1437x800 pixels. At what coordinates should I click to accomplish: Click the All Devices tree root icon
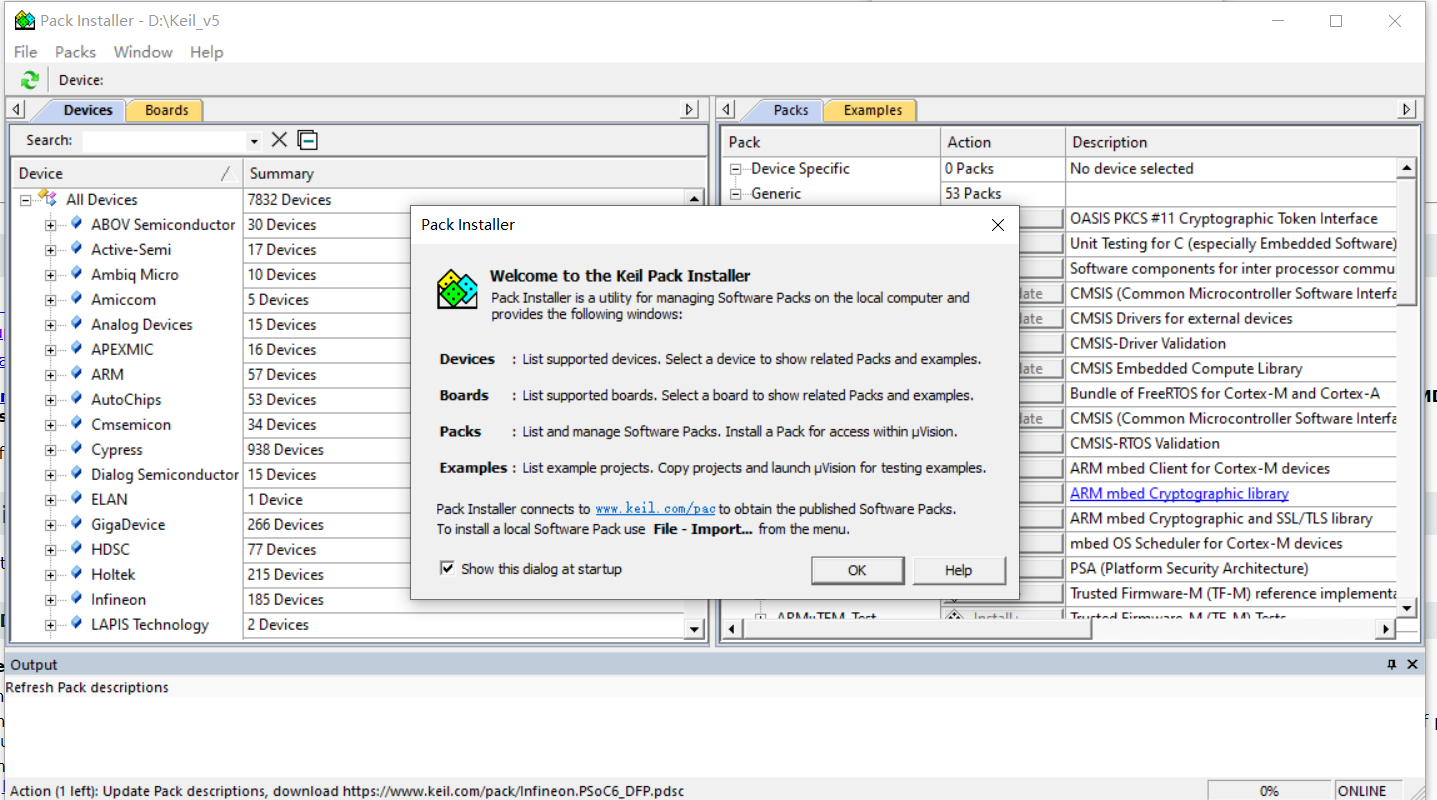point(48,199)
